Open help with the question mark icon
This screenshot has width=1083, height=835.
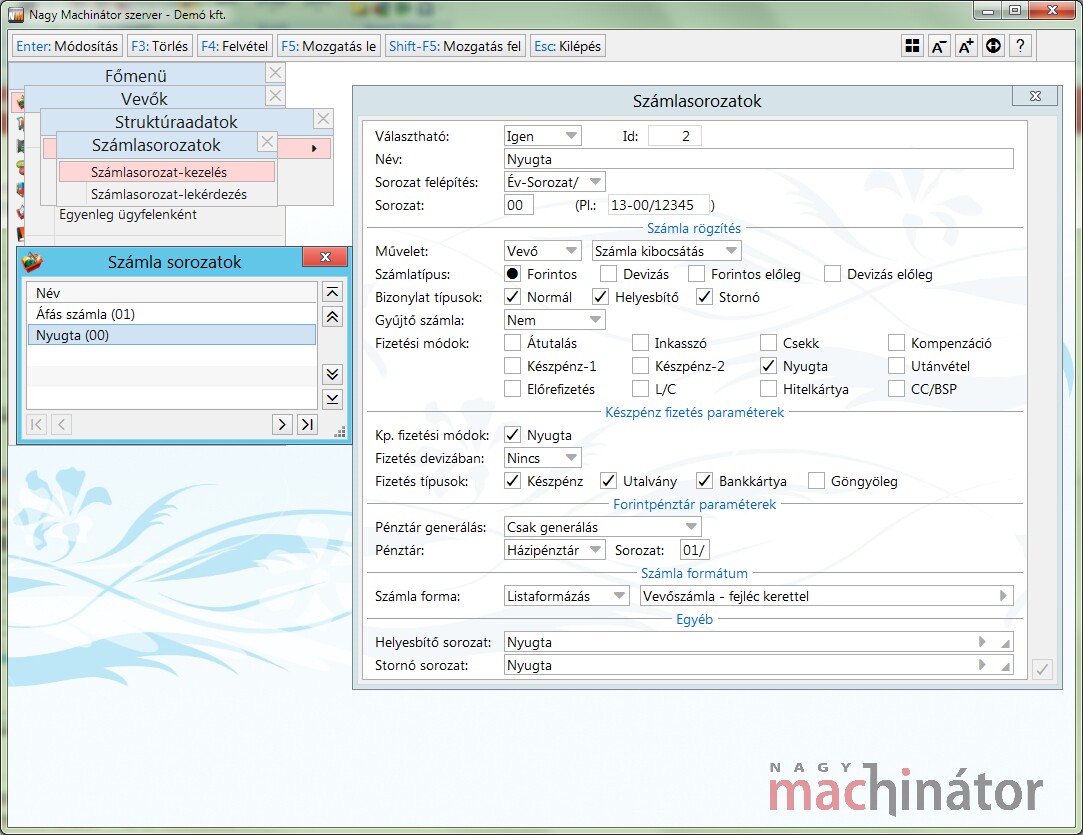point(1020,46)
